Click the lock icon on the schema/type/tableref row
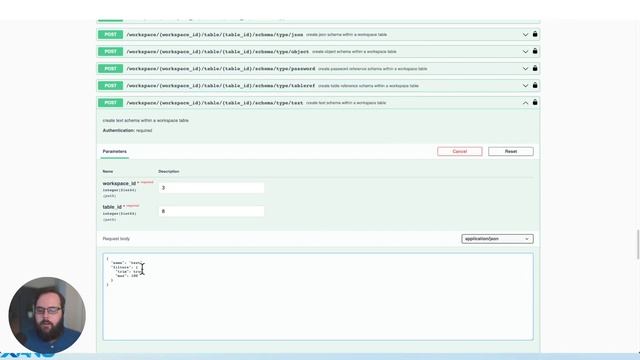This screenshot has height=360, width=640. [535, 86]
